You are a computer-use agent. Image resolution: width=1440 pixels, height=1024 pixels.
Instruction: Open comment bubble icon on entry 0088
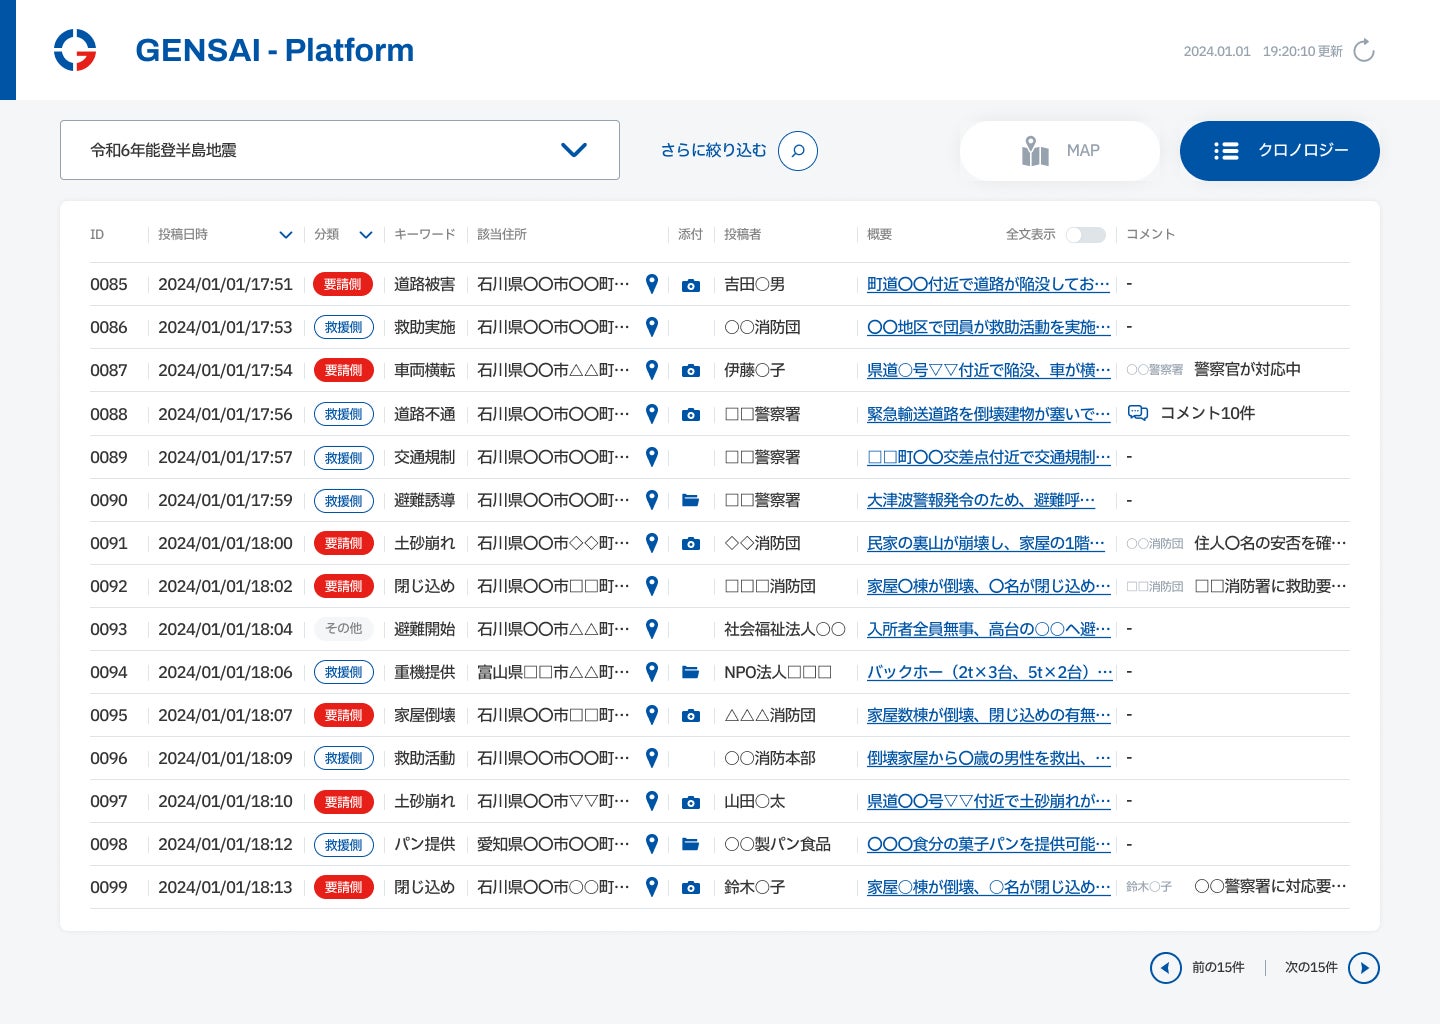coord(1137,413)
